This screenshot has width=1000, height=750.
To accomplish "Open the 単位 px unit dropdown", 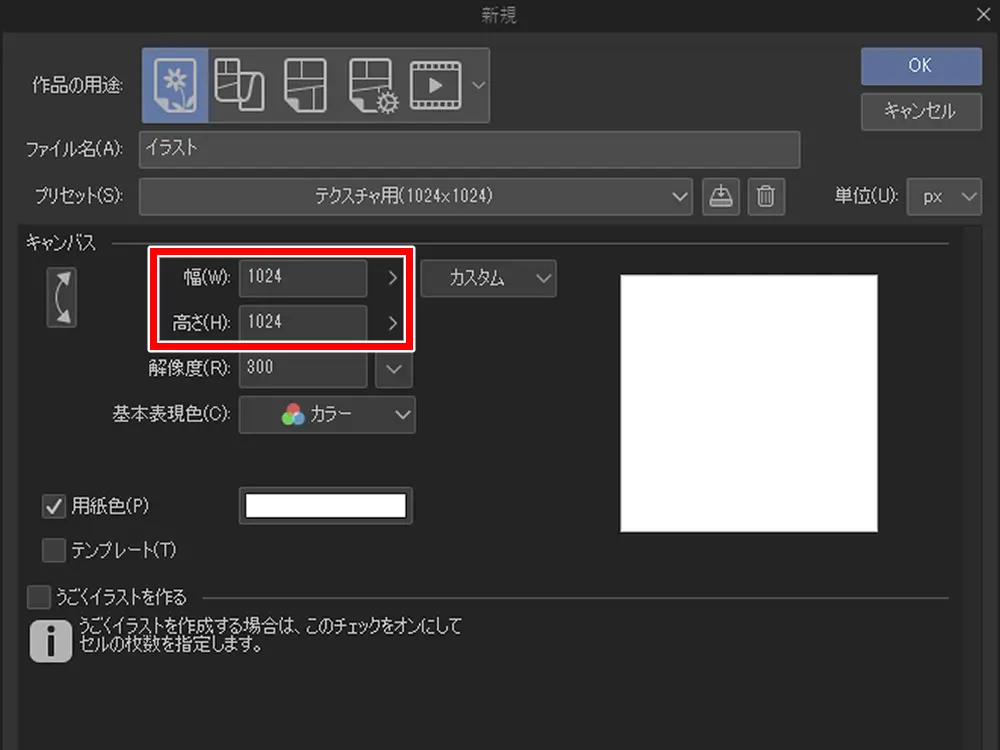I will point(944,197).
